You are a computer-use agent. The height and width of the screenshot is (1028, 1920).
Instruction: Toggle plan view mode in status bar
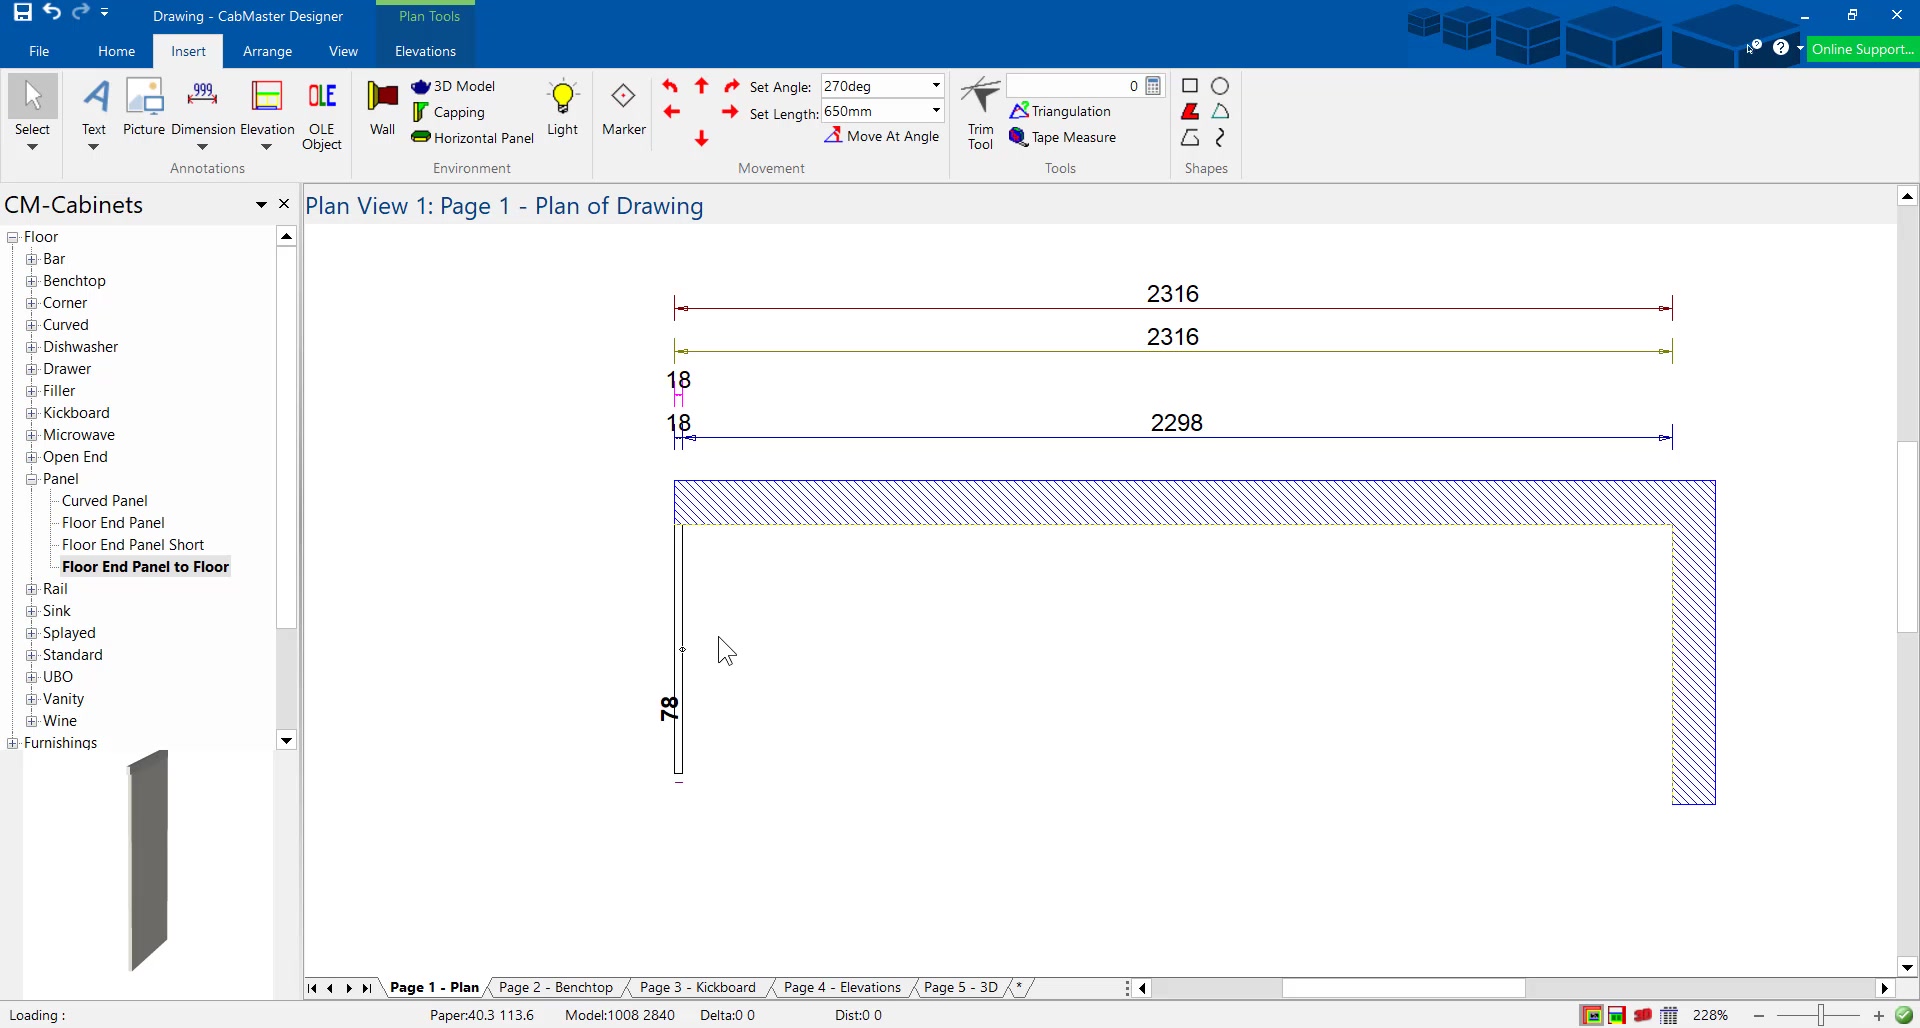point(1592,1015)
